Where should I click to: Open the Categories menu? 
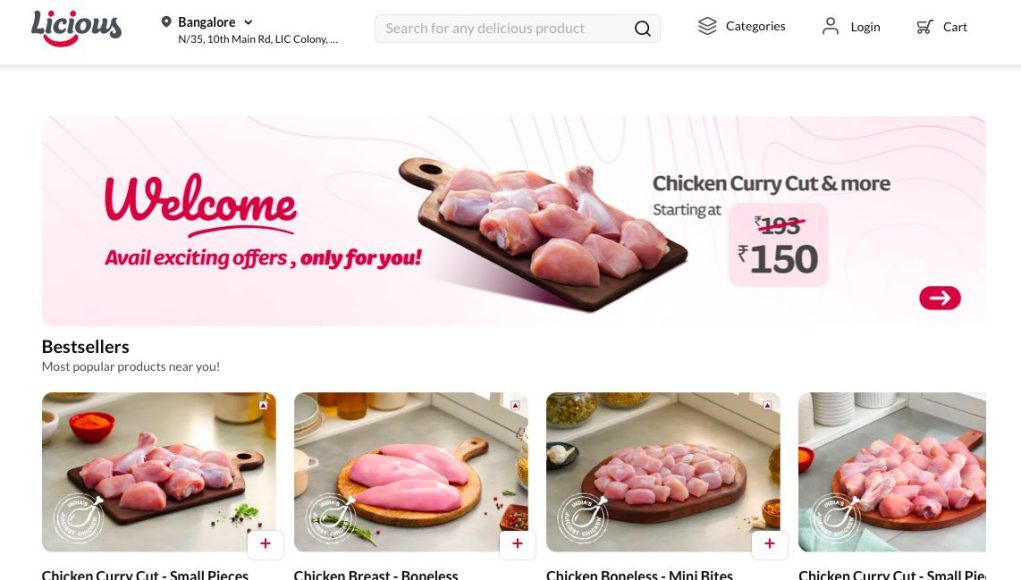[x=742, y=26]
